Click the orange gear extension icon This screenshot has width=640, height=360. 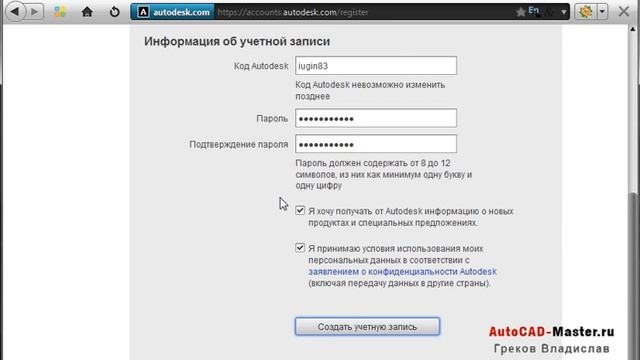tap(586, 12)
